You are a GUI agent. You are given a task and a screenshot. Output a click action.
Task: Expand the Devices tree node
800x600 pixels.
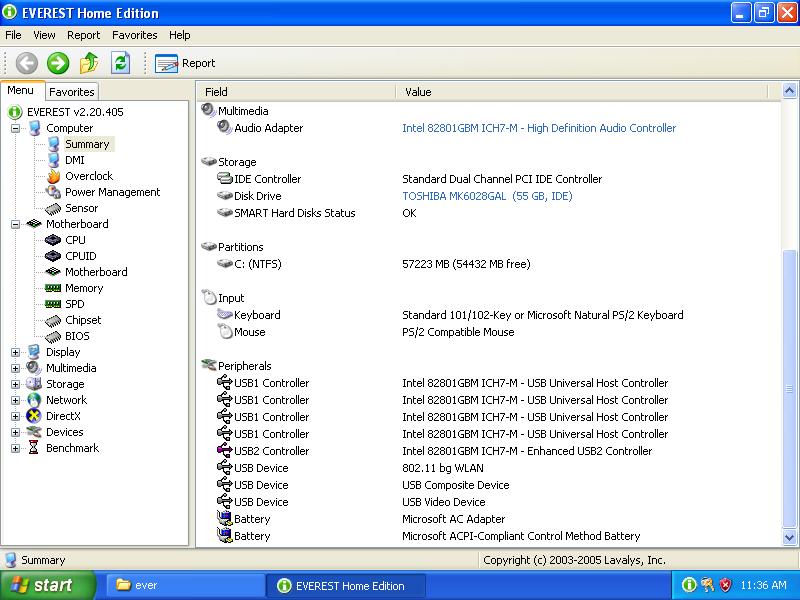(x=16, y=432)
